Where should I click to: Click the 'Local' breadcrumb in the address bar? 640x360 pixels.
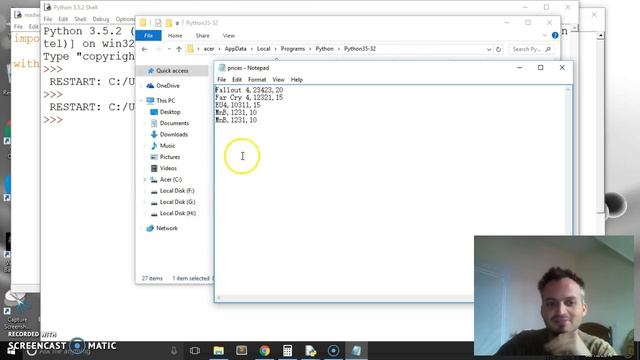tap(264, 49)
